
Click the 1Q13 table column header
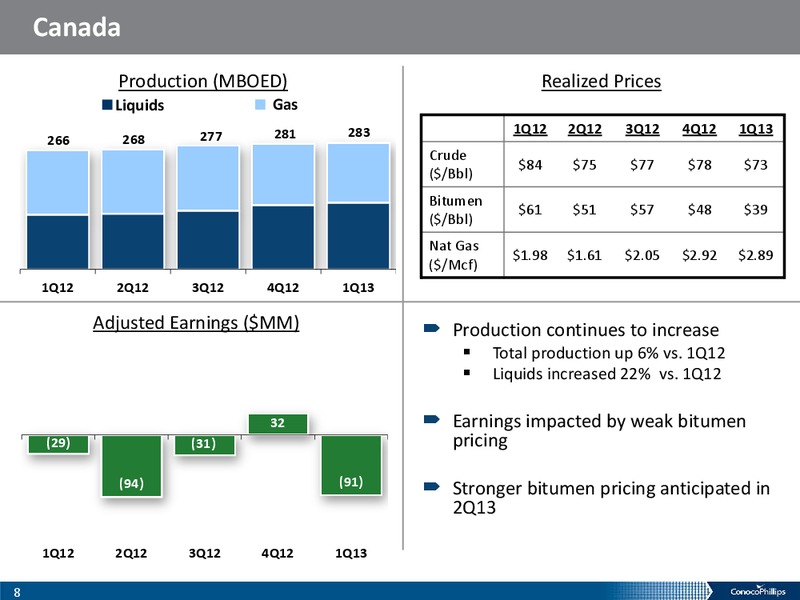coord(756,129)
